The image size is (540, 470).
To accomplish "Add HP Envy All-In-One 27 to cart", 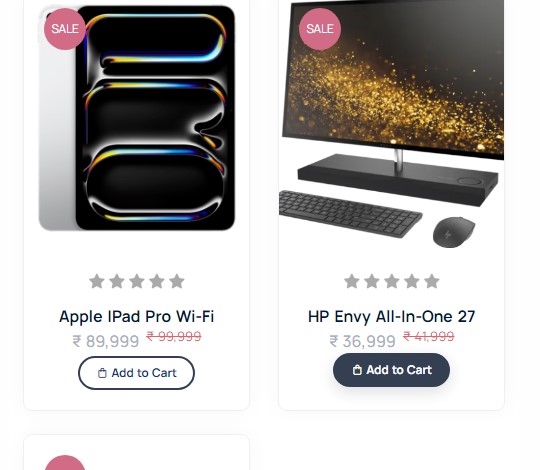I will (391, 370).
